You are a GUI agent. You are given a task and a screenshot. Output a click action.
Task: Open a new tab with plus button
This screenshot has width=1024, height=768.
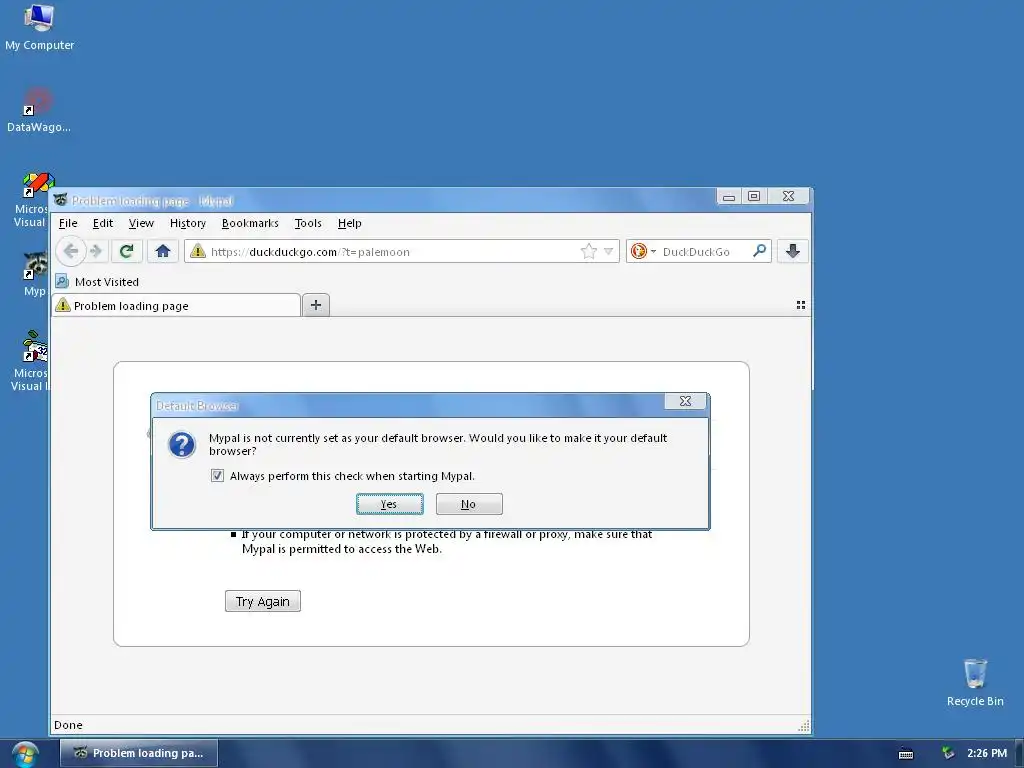coord(316,305)
